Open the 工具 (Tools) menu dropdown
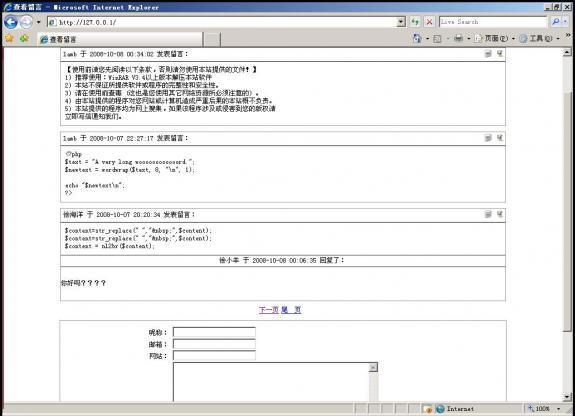Image resolution: width=575 pixels, height=416 pixels. (x=558, y=39)
